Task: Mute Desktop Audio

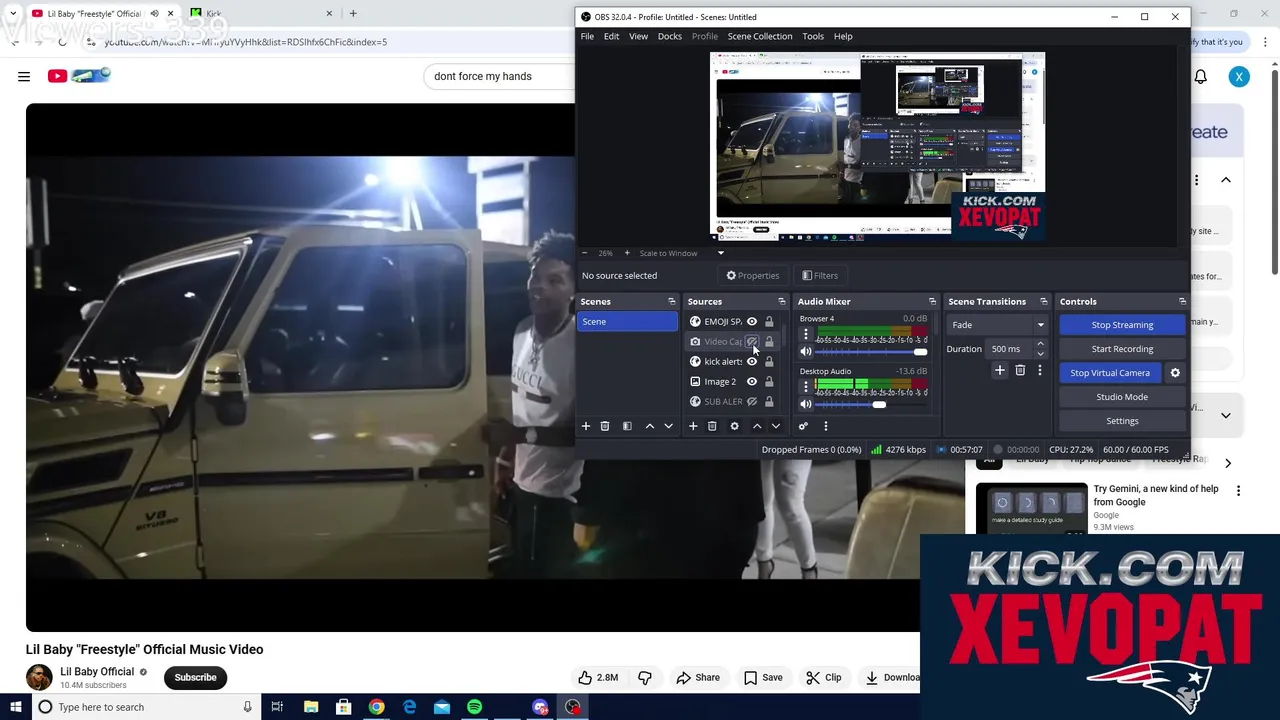Action: point(806,404)
